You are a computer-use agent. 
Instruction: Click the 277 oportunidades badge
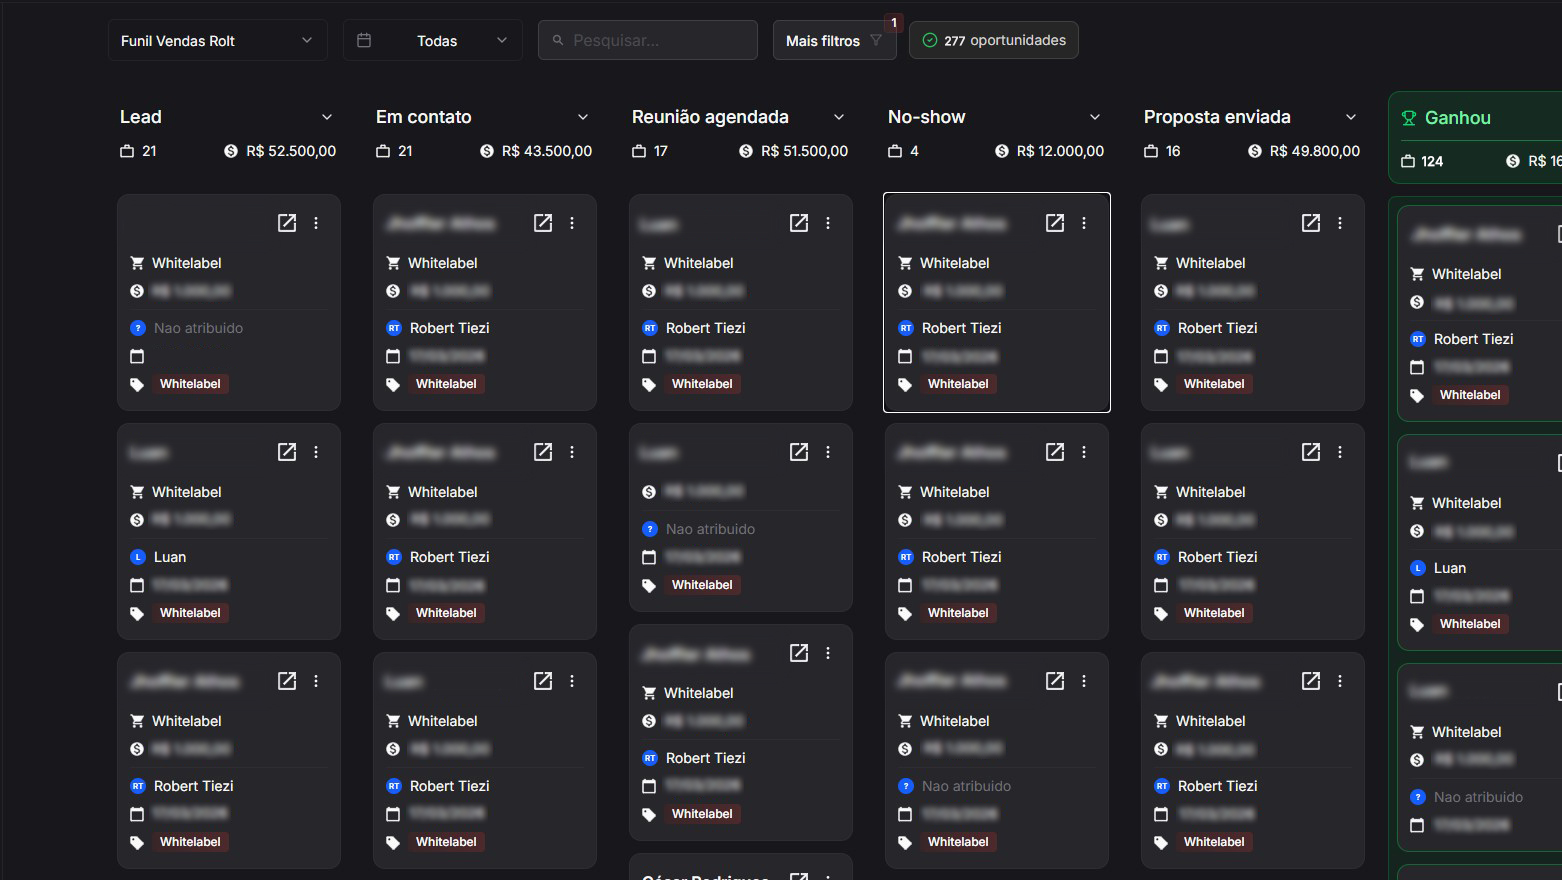point(993,40)
